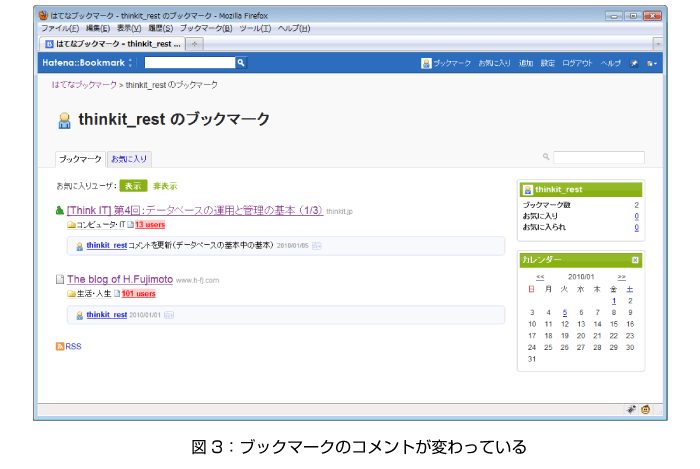This screenshot has height=469, width=700.
Task: Open the ヘルプ(H) menu
Action: (x=294, y=29)
